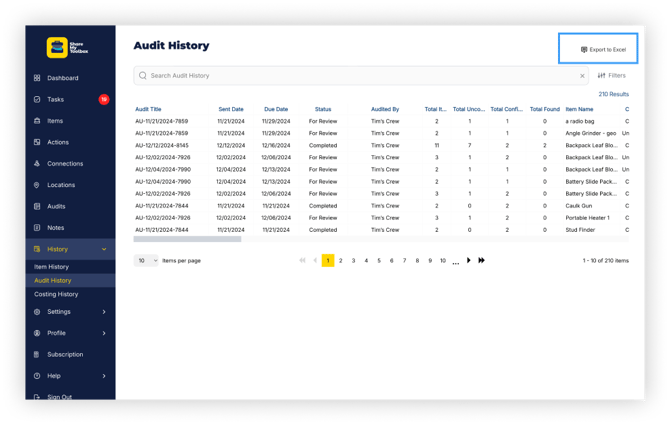The height and width of the screenshot is (425, 670).
Task: Click the ShareMyToolbox logo
Action: [x=67, y=47]
